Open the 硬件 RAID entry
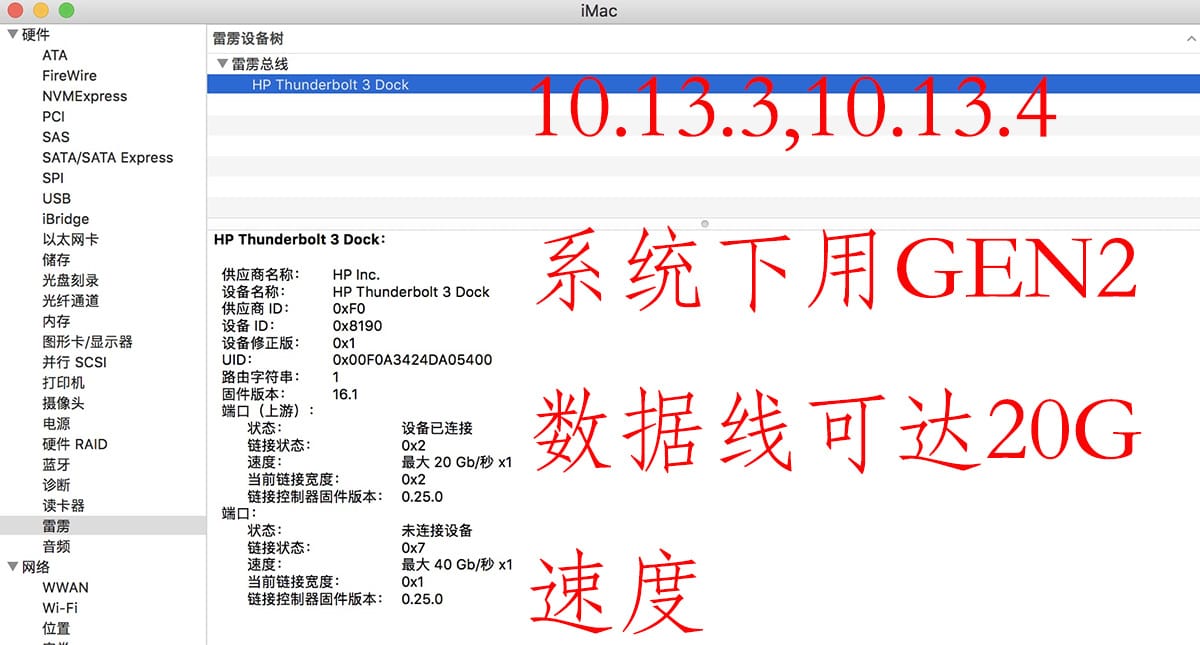The height and width of the screenshot is (645, 1200). [74, 444]
